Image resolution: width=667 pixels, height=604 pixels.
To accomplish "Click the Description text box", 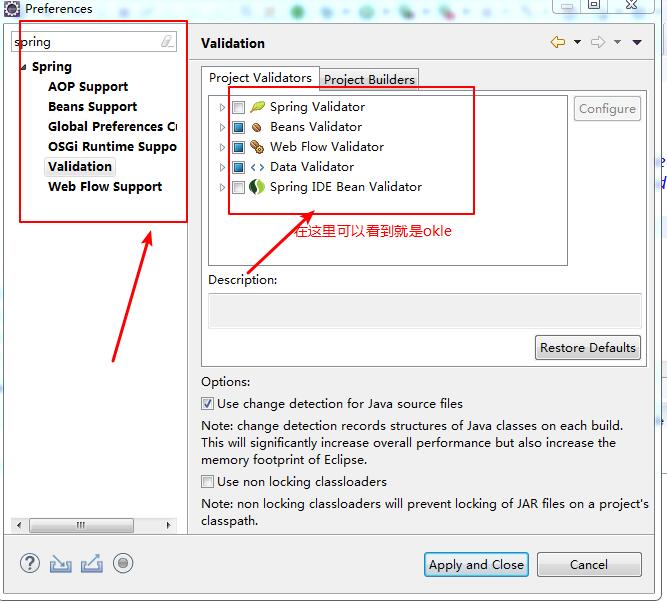I will click(425, 311).
